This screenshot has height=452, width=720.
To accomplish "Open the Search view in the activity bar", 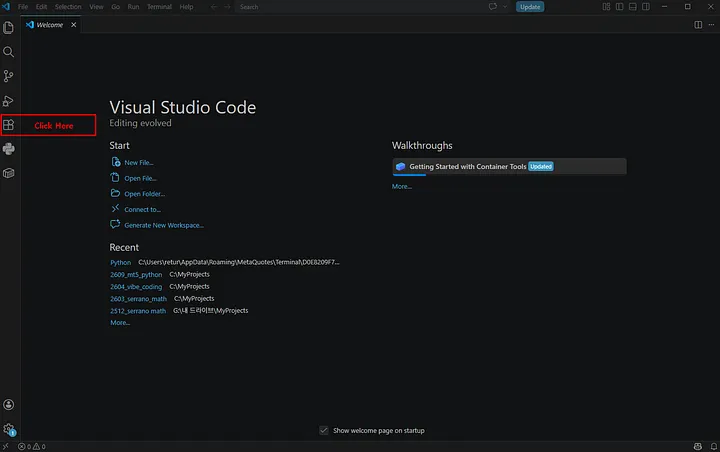I will tap(8, 52).
